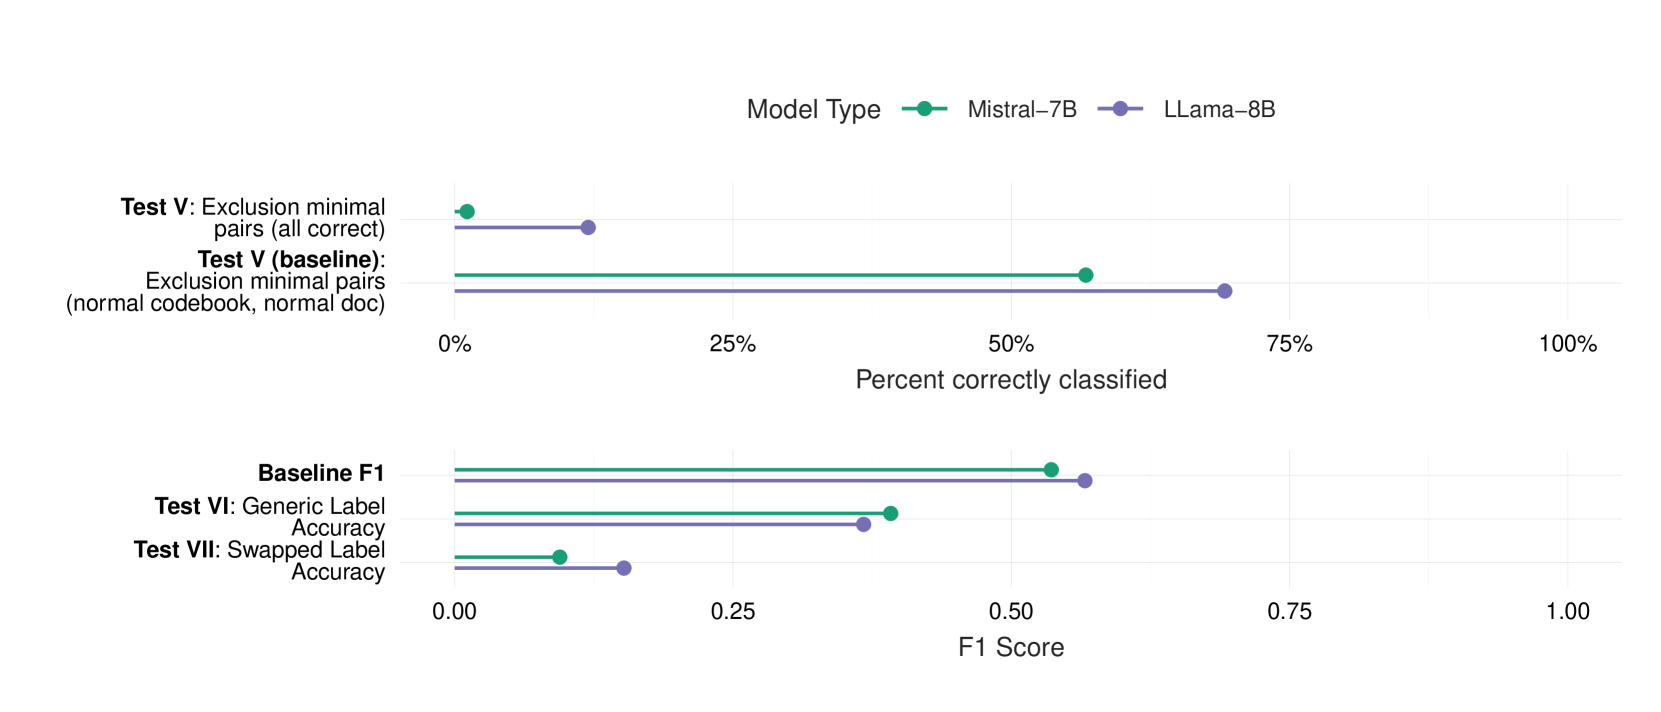Select the "LLama–8B" legend text label

coord(1219,109)
